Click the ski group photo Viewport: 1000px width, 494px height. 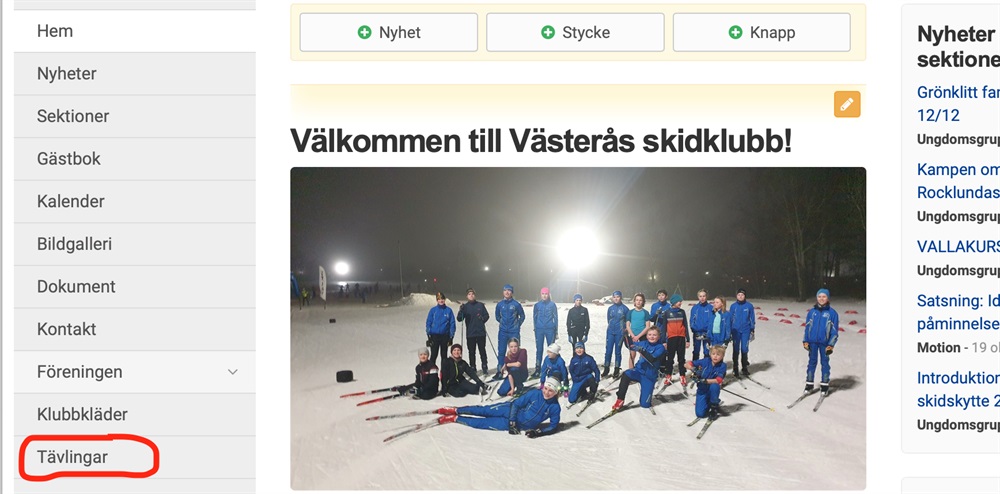(578, 328)
